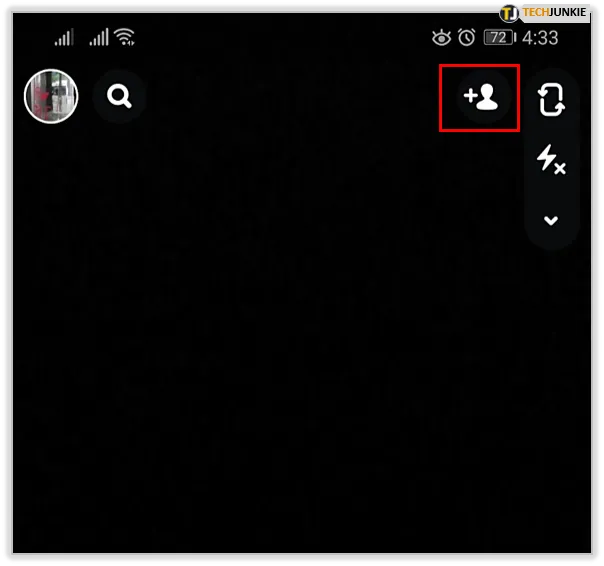Click the alarm clock status icon
The height and width of the screenshot is (566, 604).
pos(466,37)
